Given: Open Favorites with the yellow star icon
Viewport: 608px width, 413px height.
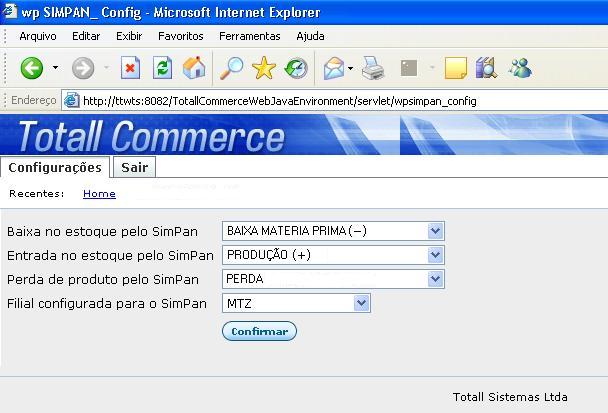Looking at the screenshot, I should click(264, 68).
